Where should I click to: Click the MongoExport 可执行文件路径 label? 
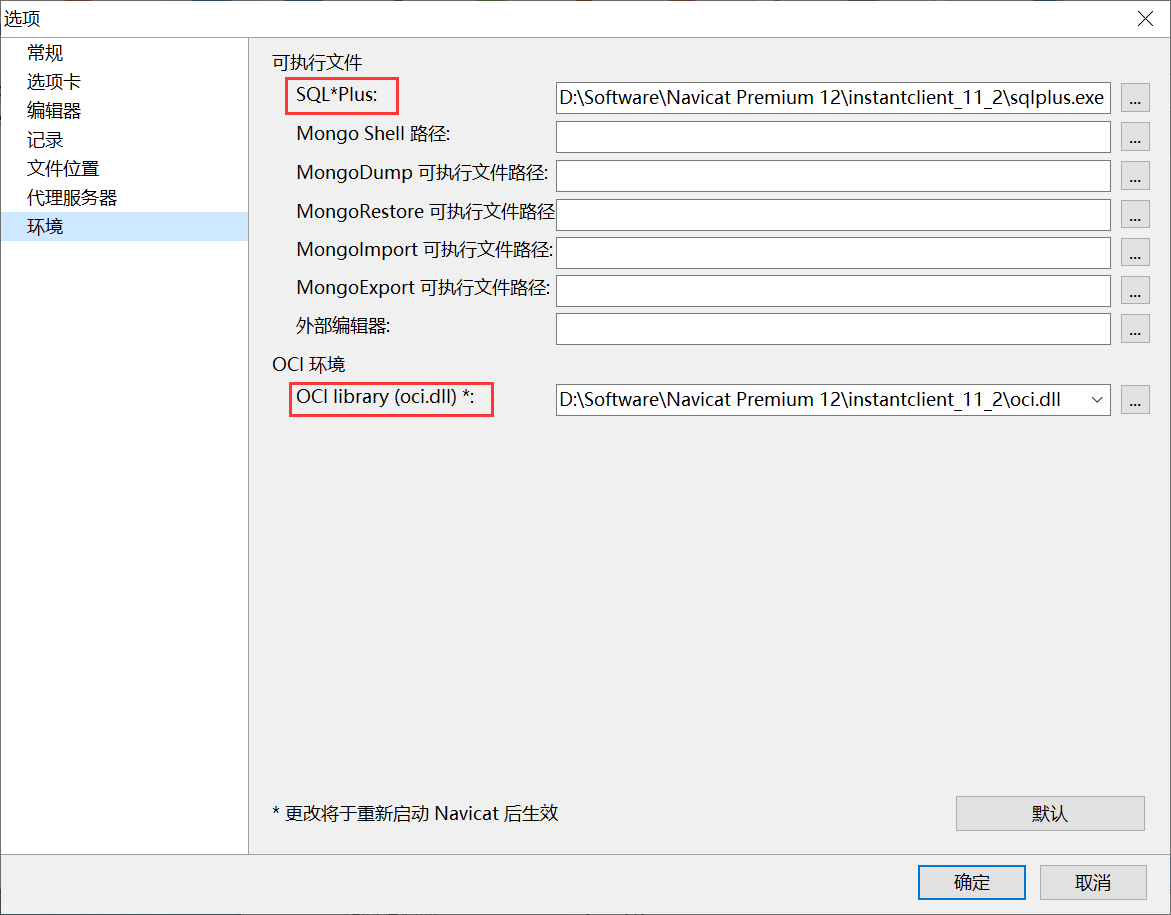point(423,288)
